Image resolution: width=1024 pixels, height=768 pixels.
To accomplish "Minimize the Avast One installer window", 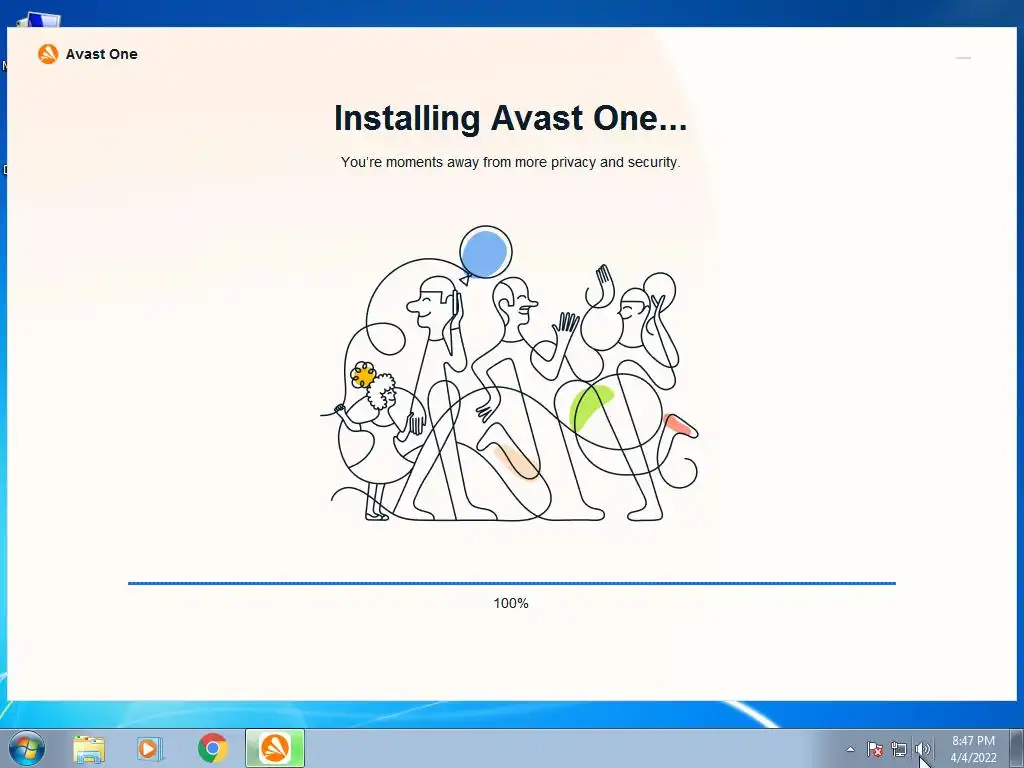I will pos(963,57).
